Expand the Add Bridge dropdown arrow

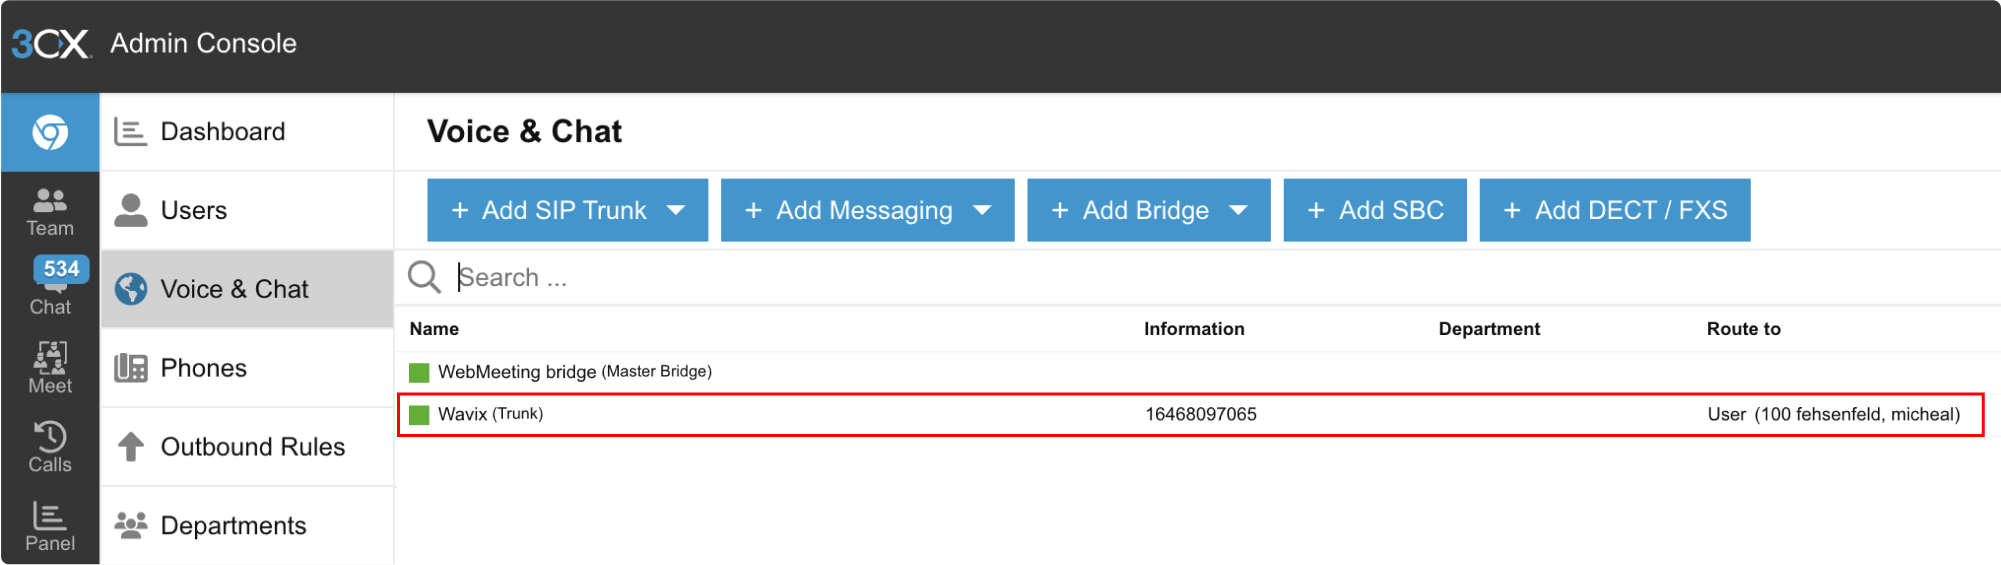coord(1238,210)
